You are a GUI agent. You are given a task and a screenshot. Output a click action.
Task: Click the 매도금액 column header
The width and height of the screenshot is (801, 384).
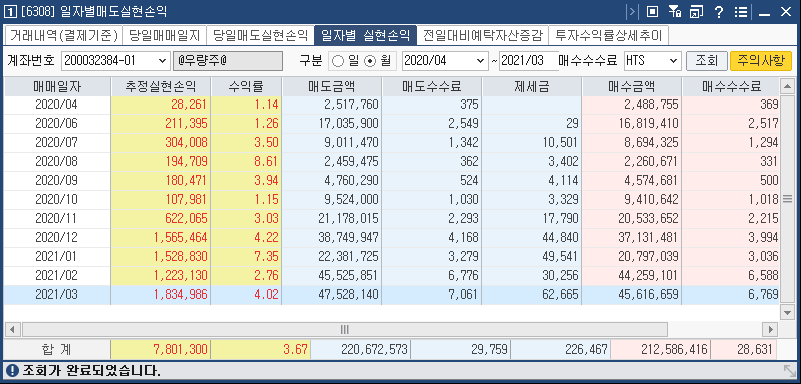[x=332, y=87]
